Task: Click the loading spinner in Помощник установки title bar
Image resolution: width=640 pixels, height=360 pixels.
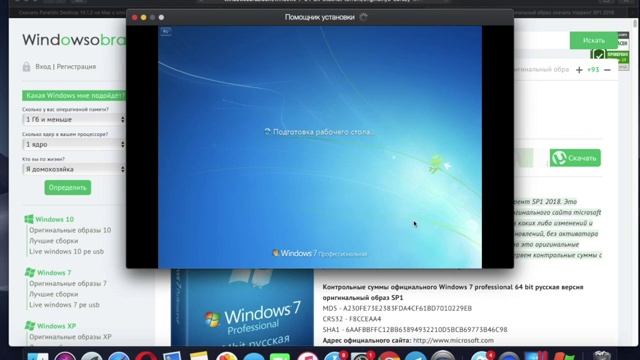Action: (363, 17)
